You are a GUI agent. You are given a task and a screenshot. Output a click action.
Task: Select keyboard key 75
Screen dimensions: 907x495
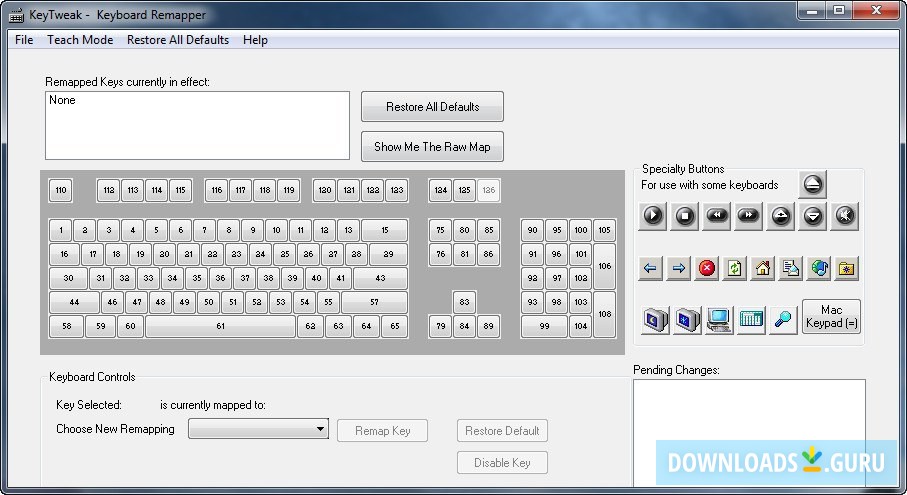click(441, 230)
